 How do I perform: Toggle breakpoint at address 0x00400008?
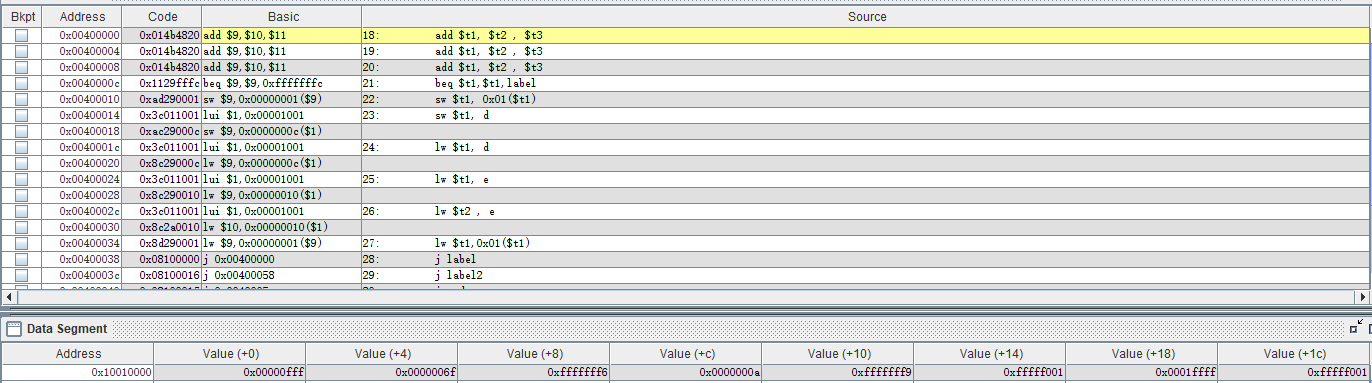[20, 67]
